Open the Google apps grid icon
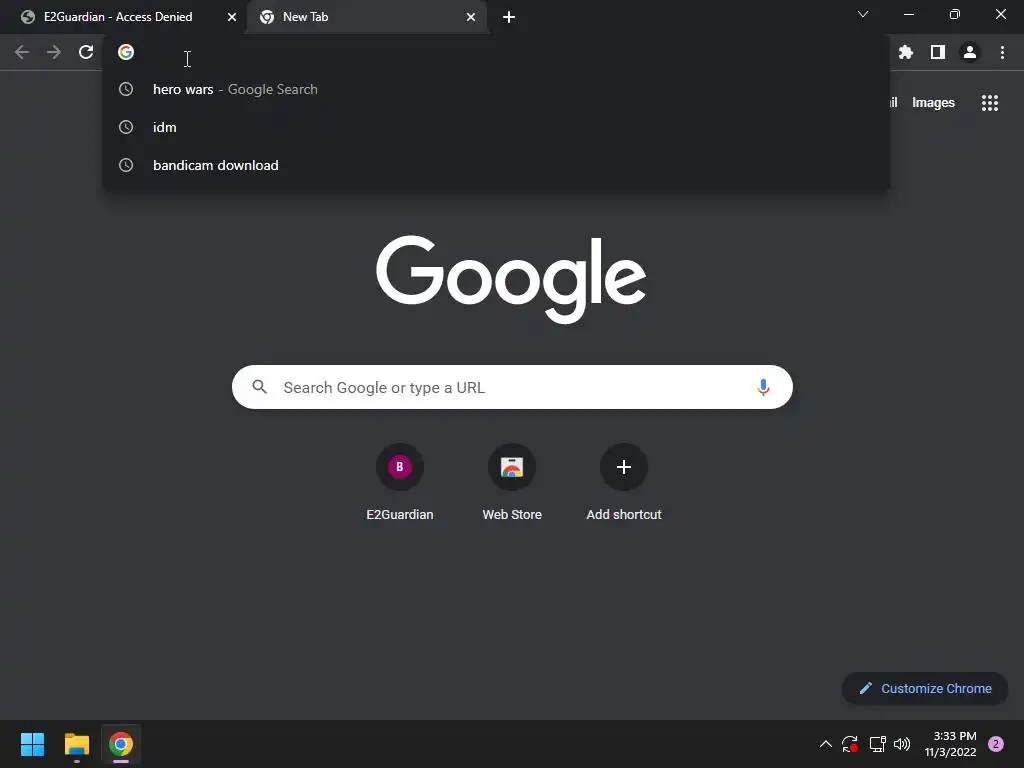This screenshot has width=1024, height=768. click(990, 103)
